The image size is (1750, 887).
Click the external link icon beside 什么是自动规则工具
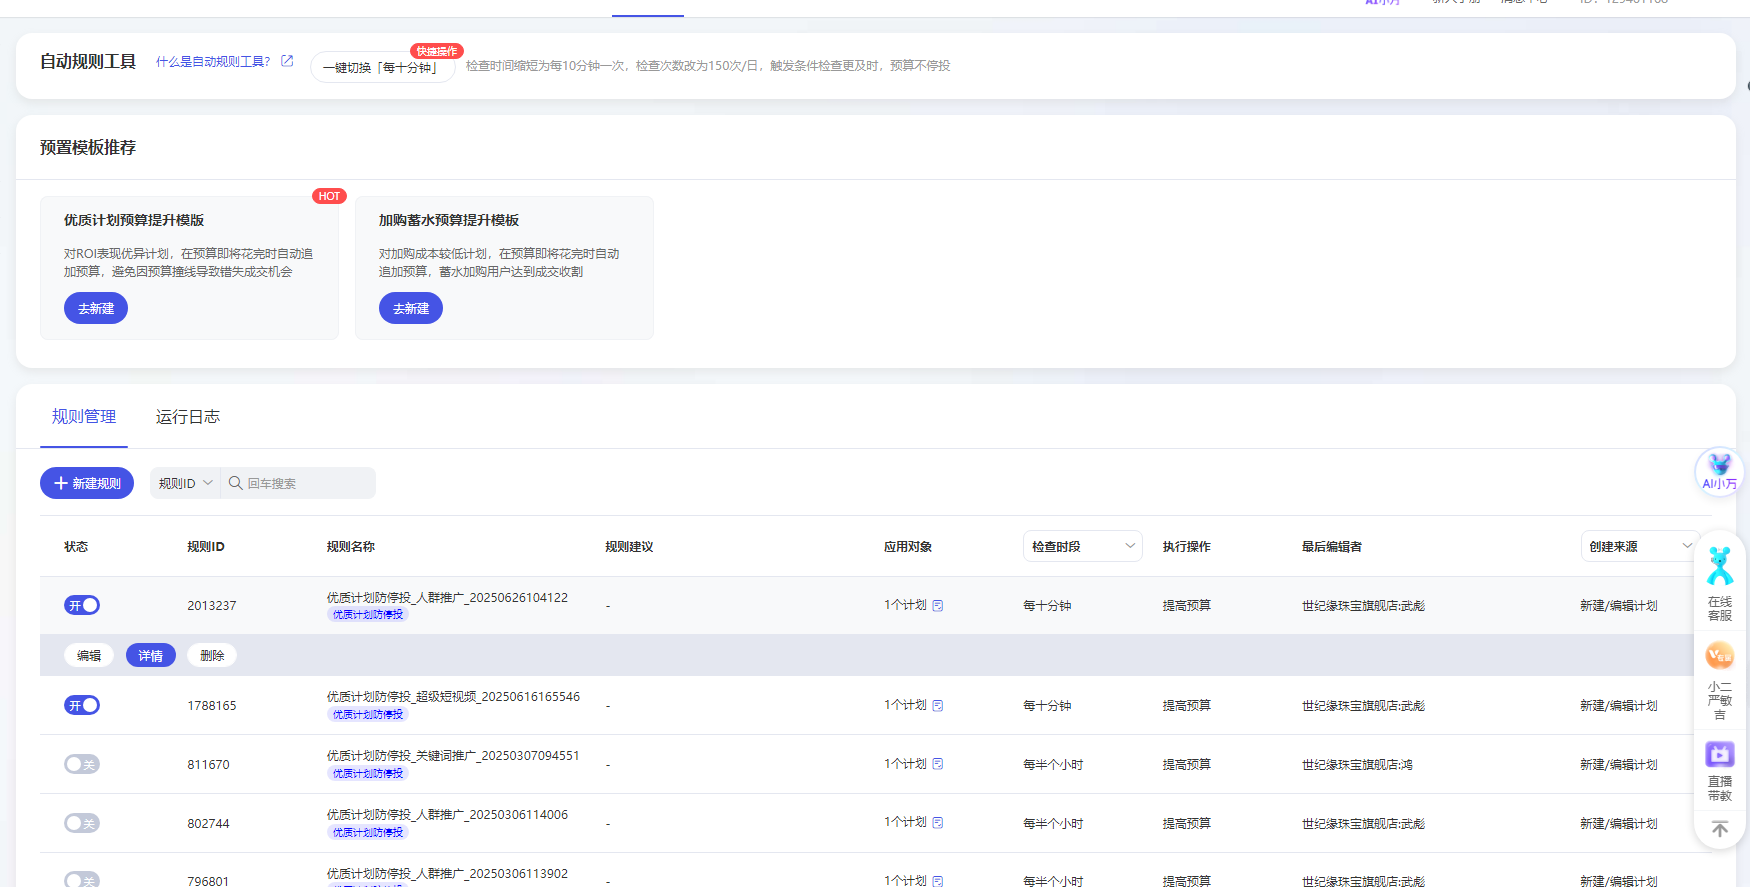click(x=287, y=61)
